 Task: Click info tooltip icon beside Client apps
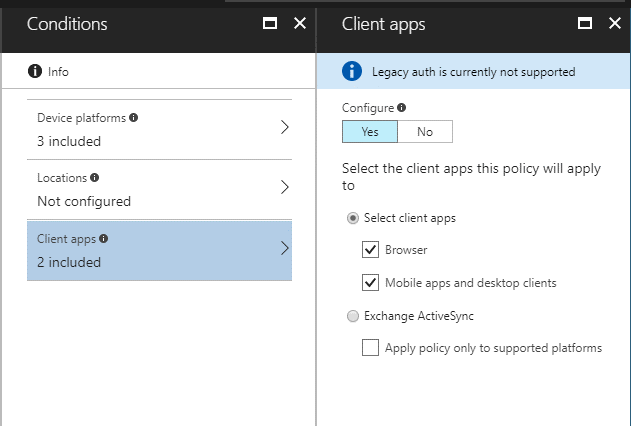click(x=104, y=239)
